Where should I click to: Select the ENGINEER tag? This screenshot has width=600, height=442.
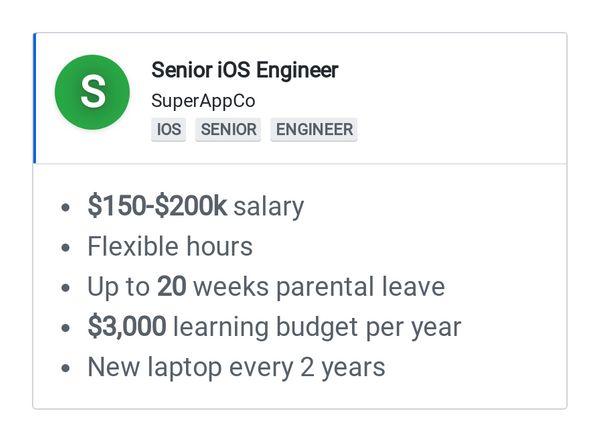[314, 129]
